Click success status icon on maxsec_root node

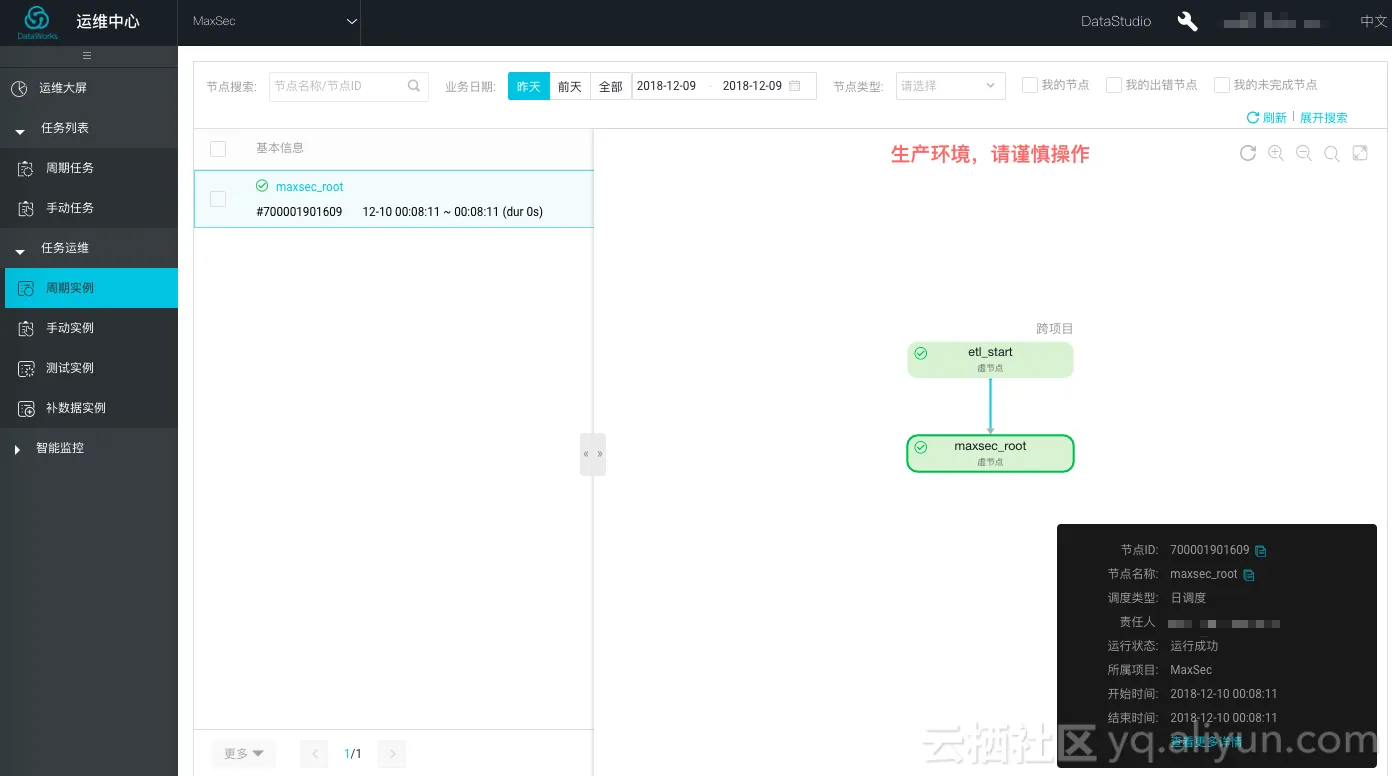tap(921, 447)
